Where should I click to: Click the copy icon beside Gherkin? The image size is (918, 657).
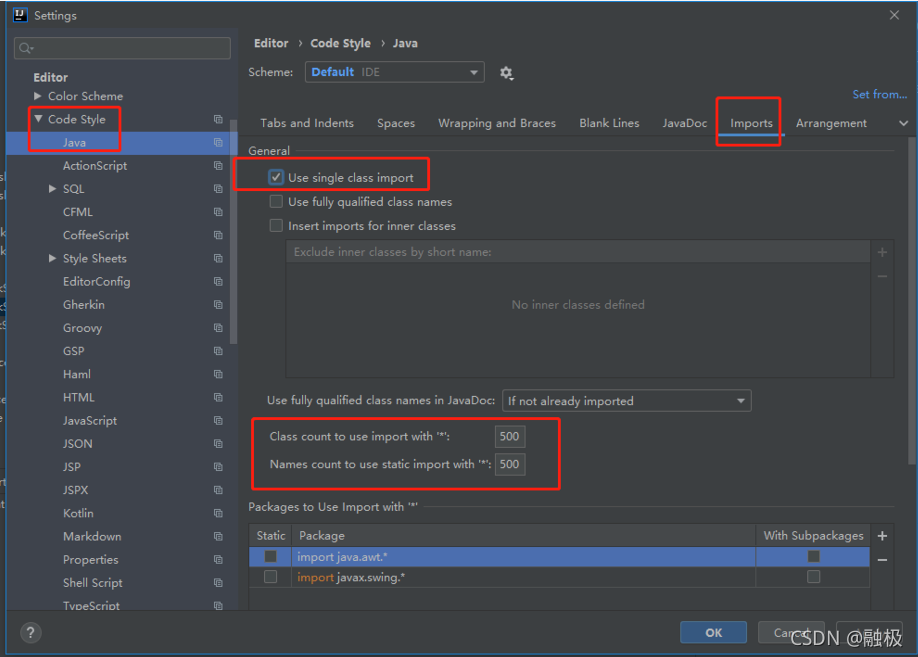[x=218, y=304]
